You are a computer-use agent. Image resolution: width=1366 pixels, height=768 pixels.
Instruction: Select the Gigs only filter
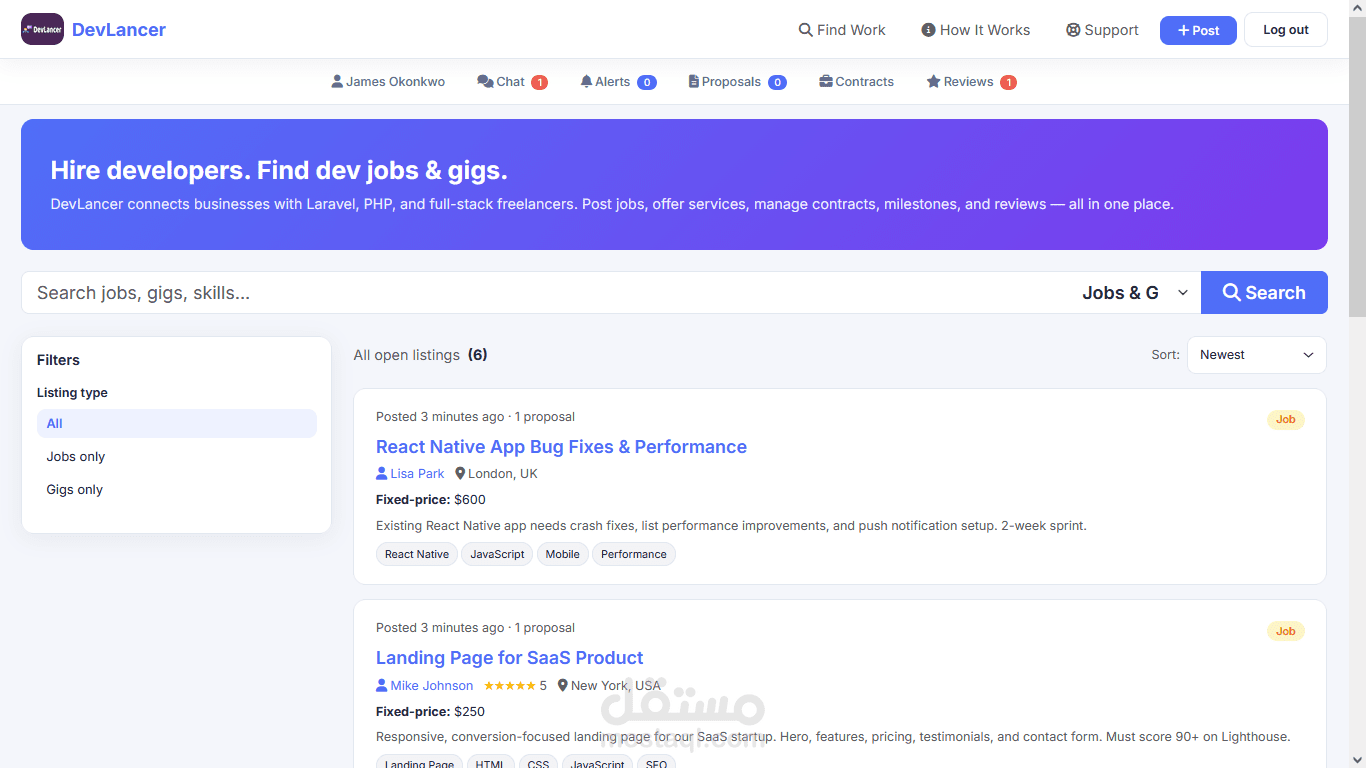tap(177, 489)
